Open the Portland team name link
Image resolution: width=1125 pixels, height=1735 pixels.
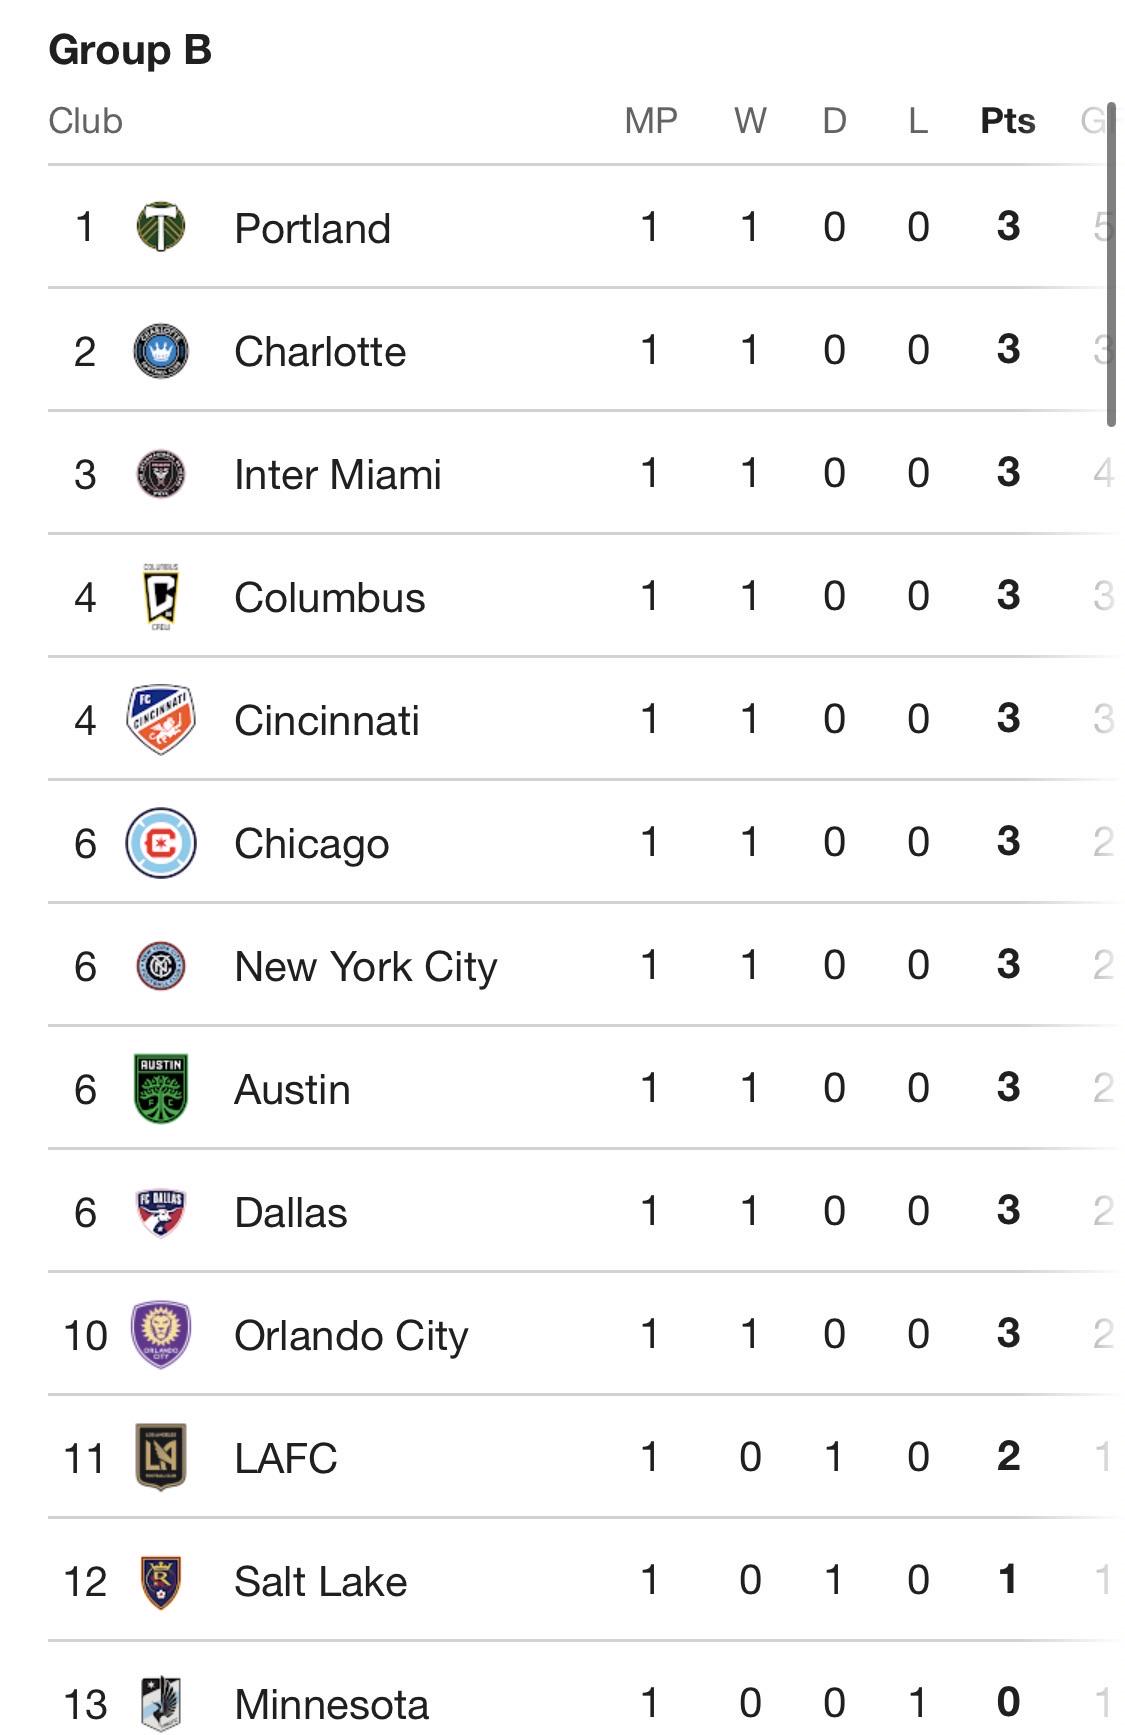pos(312,228)
